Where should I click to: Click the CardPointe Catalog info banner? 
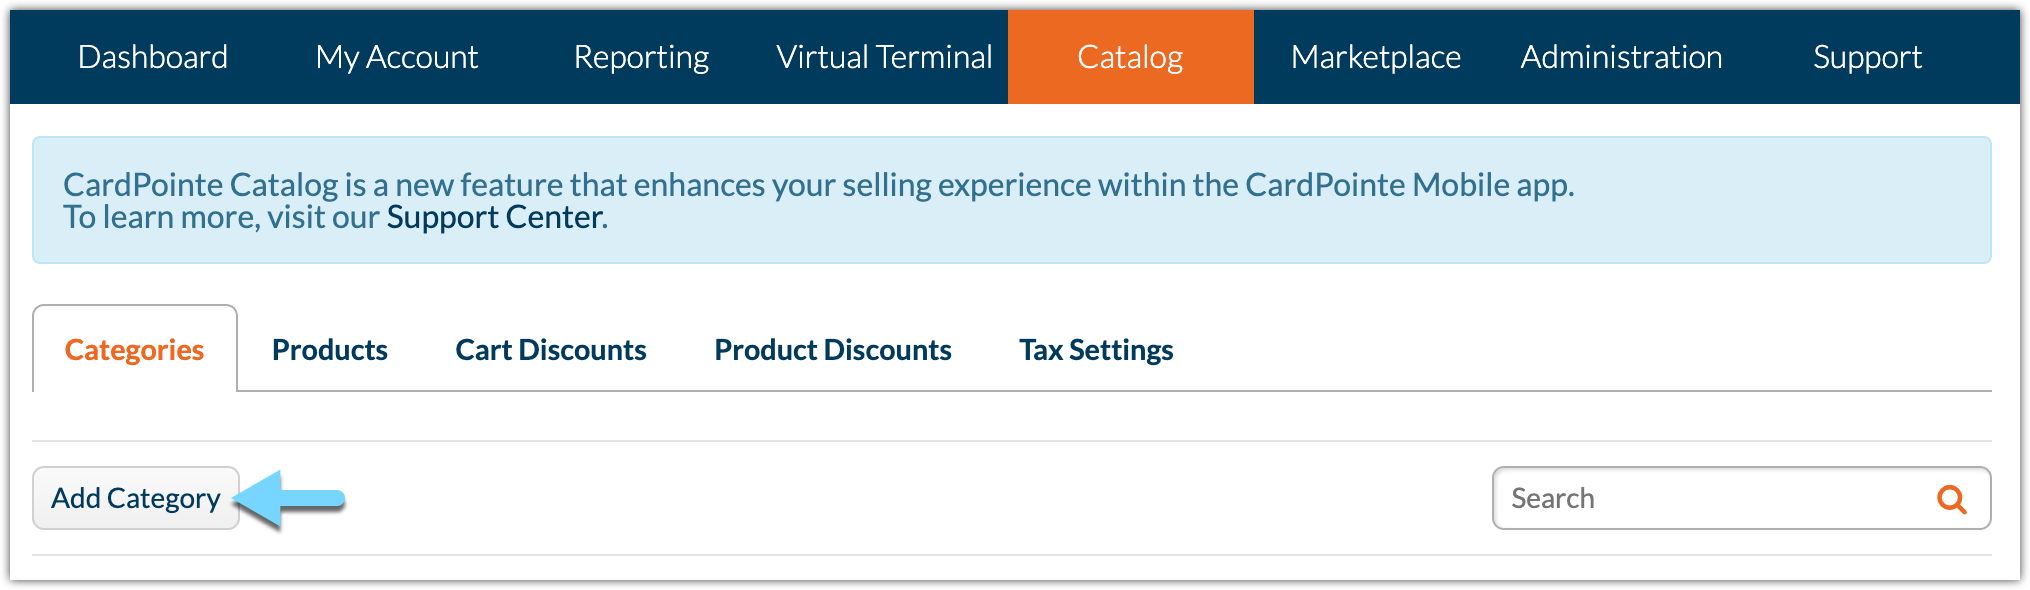click(1012, 200)
